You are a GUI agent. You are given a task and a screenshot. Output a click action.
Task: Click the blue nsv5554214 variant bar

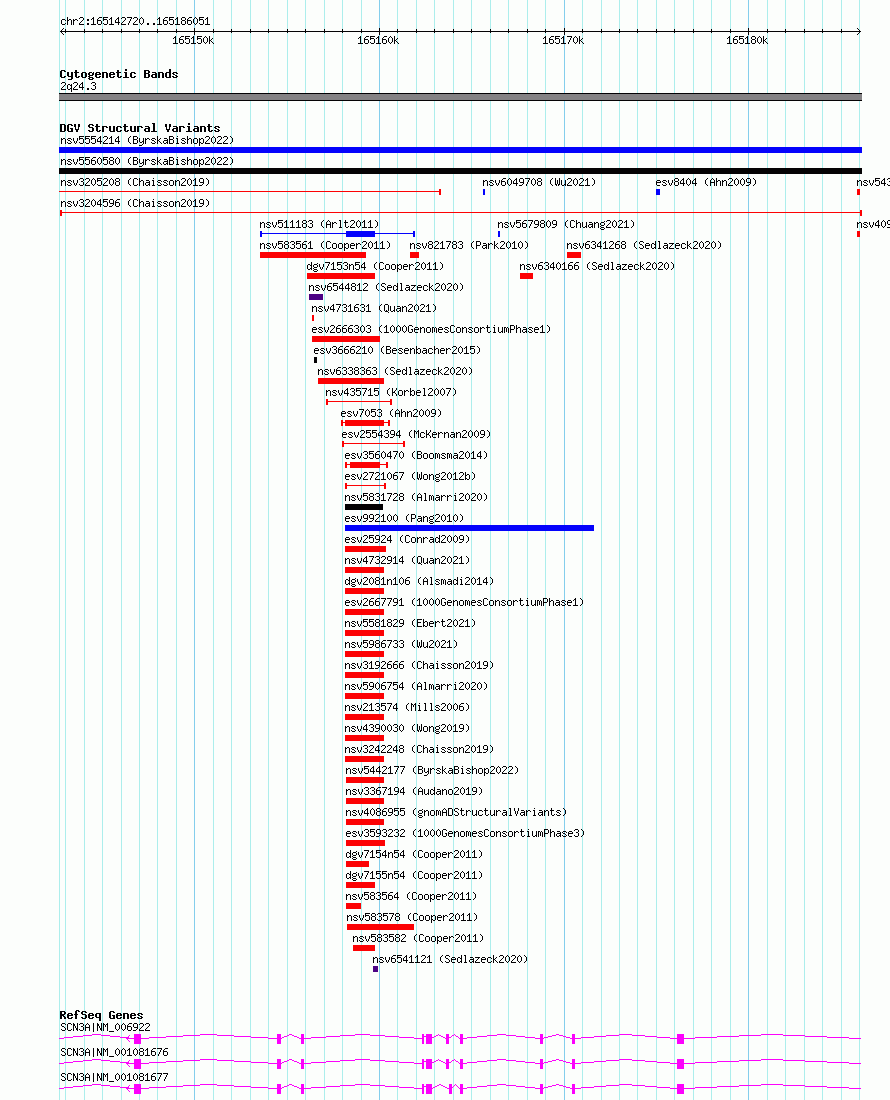(x=460, y=150)
